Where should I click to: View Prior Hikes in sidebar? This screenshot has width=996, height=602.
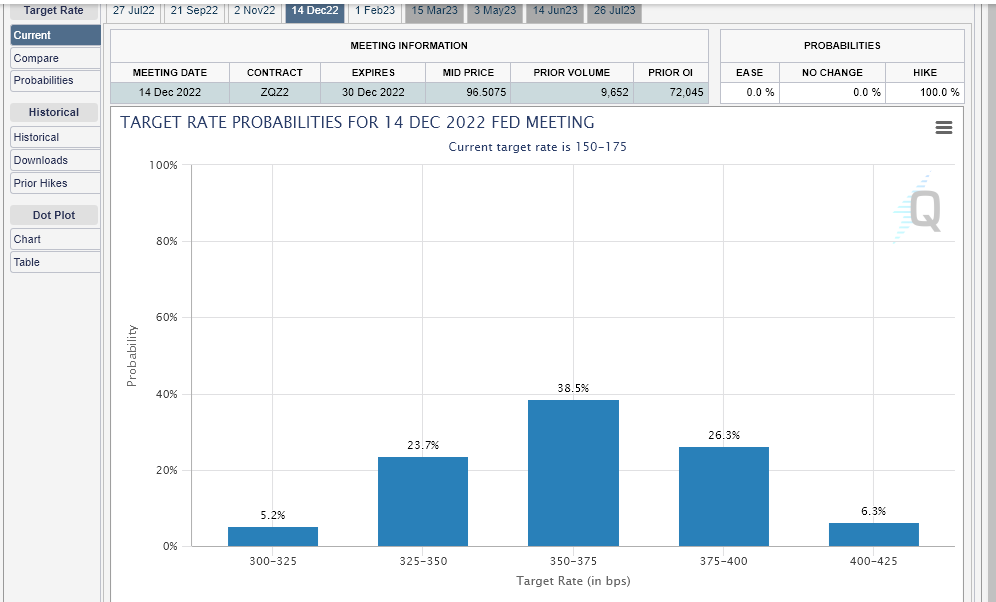tap(55, 183)
